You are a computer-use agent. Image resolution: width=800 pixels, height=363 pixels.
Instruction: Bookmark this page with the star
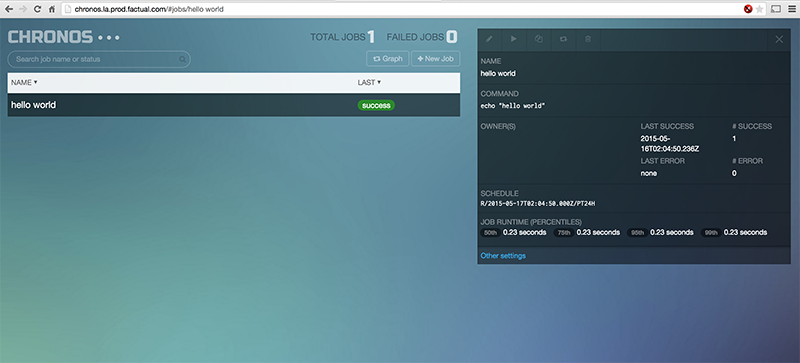tap(760, 9)
